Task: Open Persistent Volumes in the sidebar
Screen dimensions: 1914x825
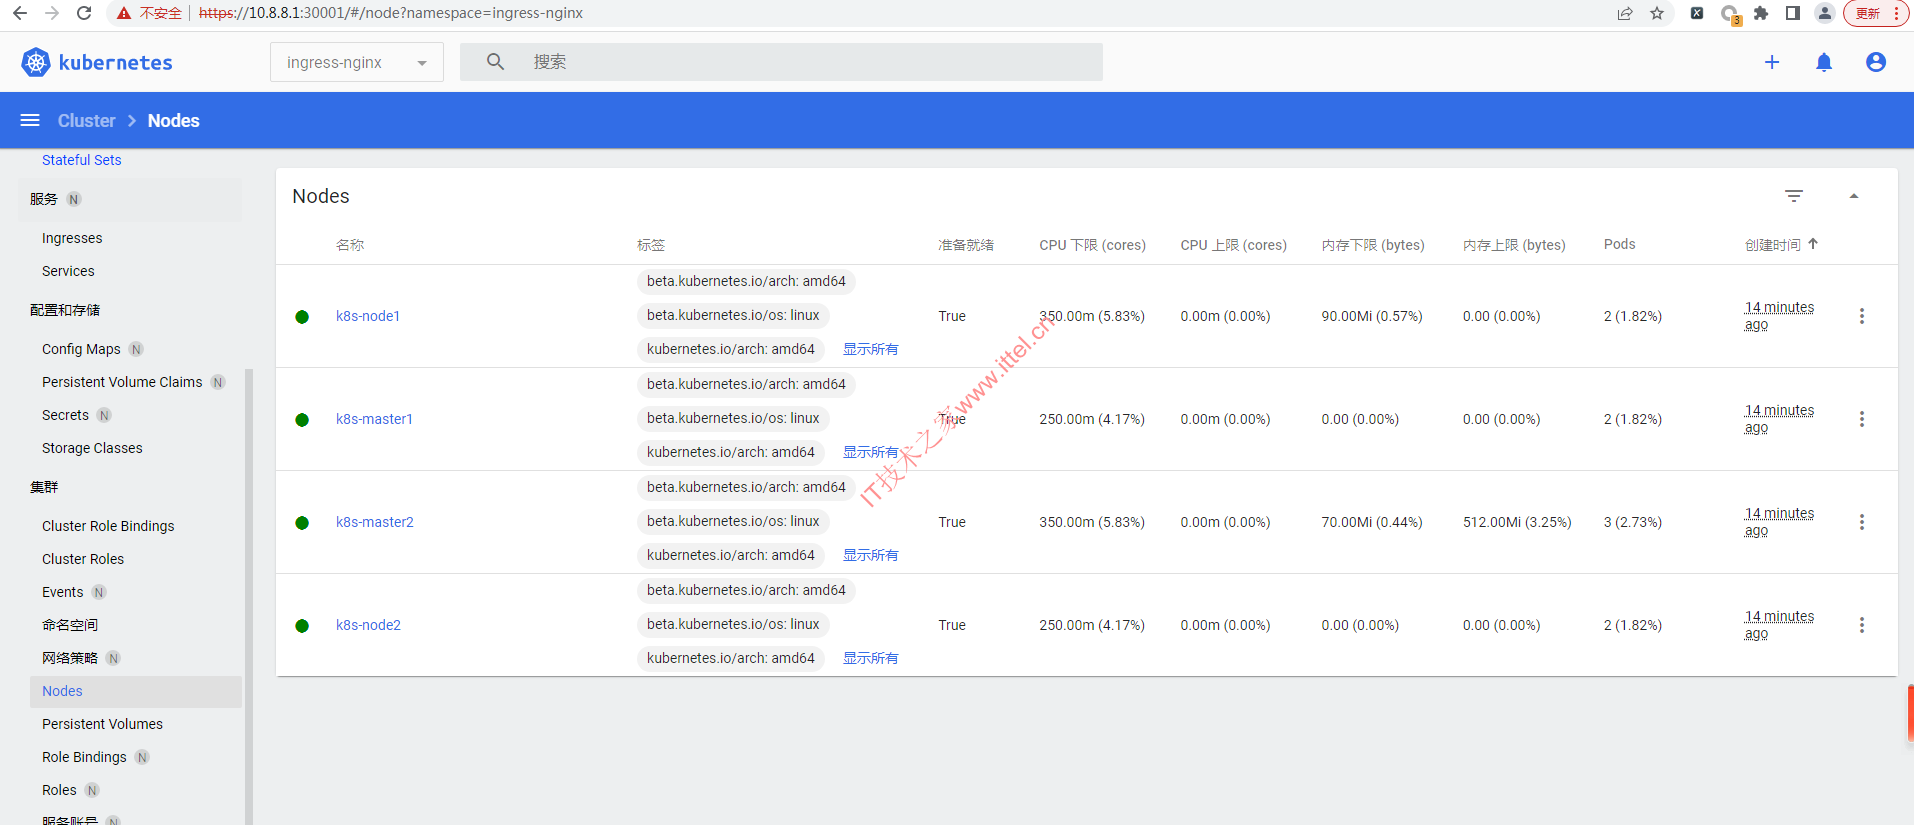Action: coord(102,724)
